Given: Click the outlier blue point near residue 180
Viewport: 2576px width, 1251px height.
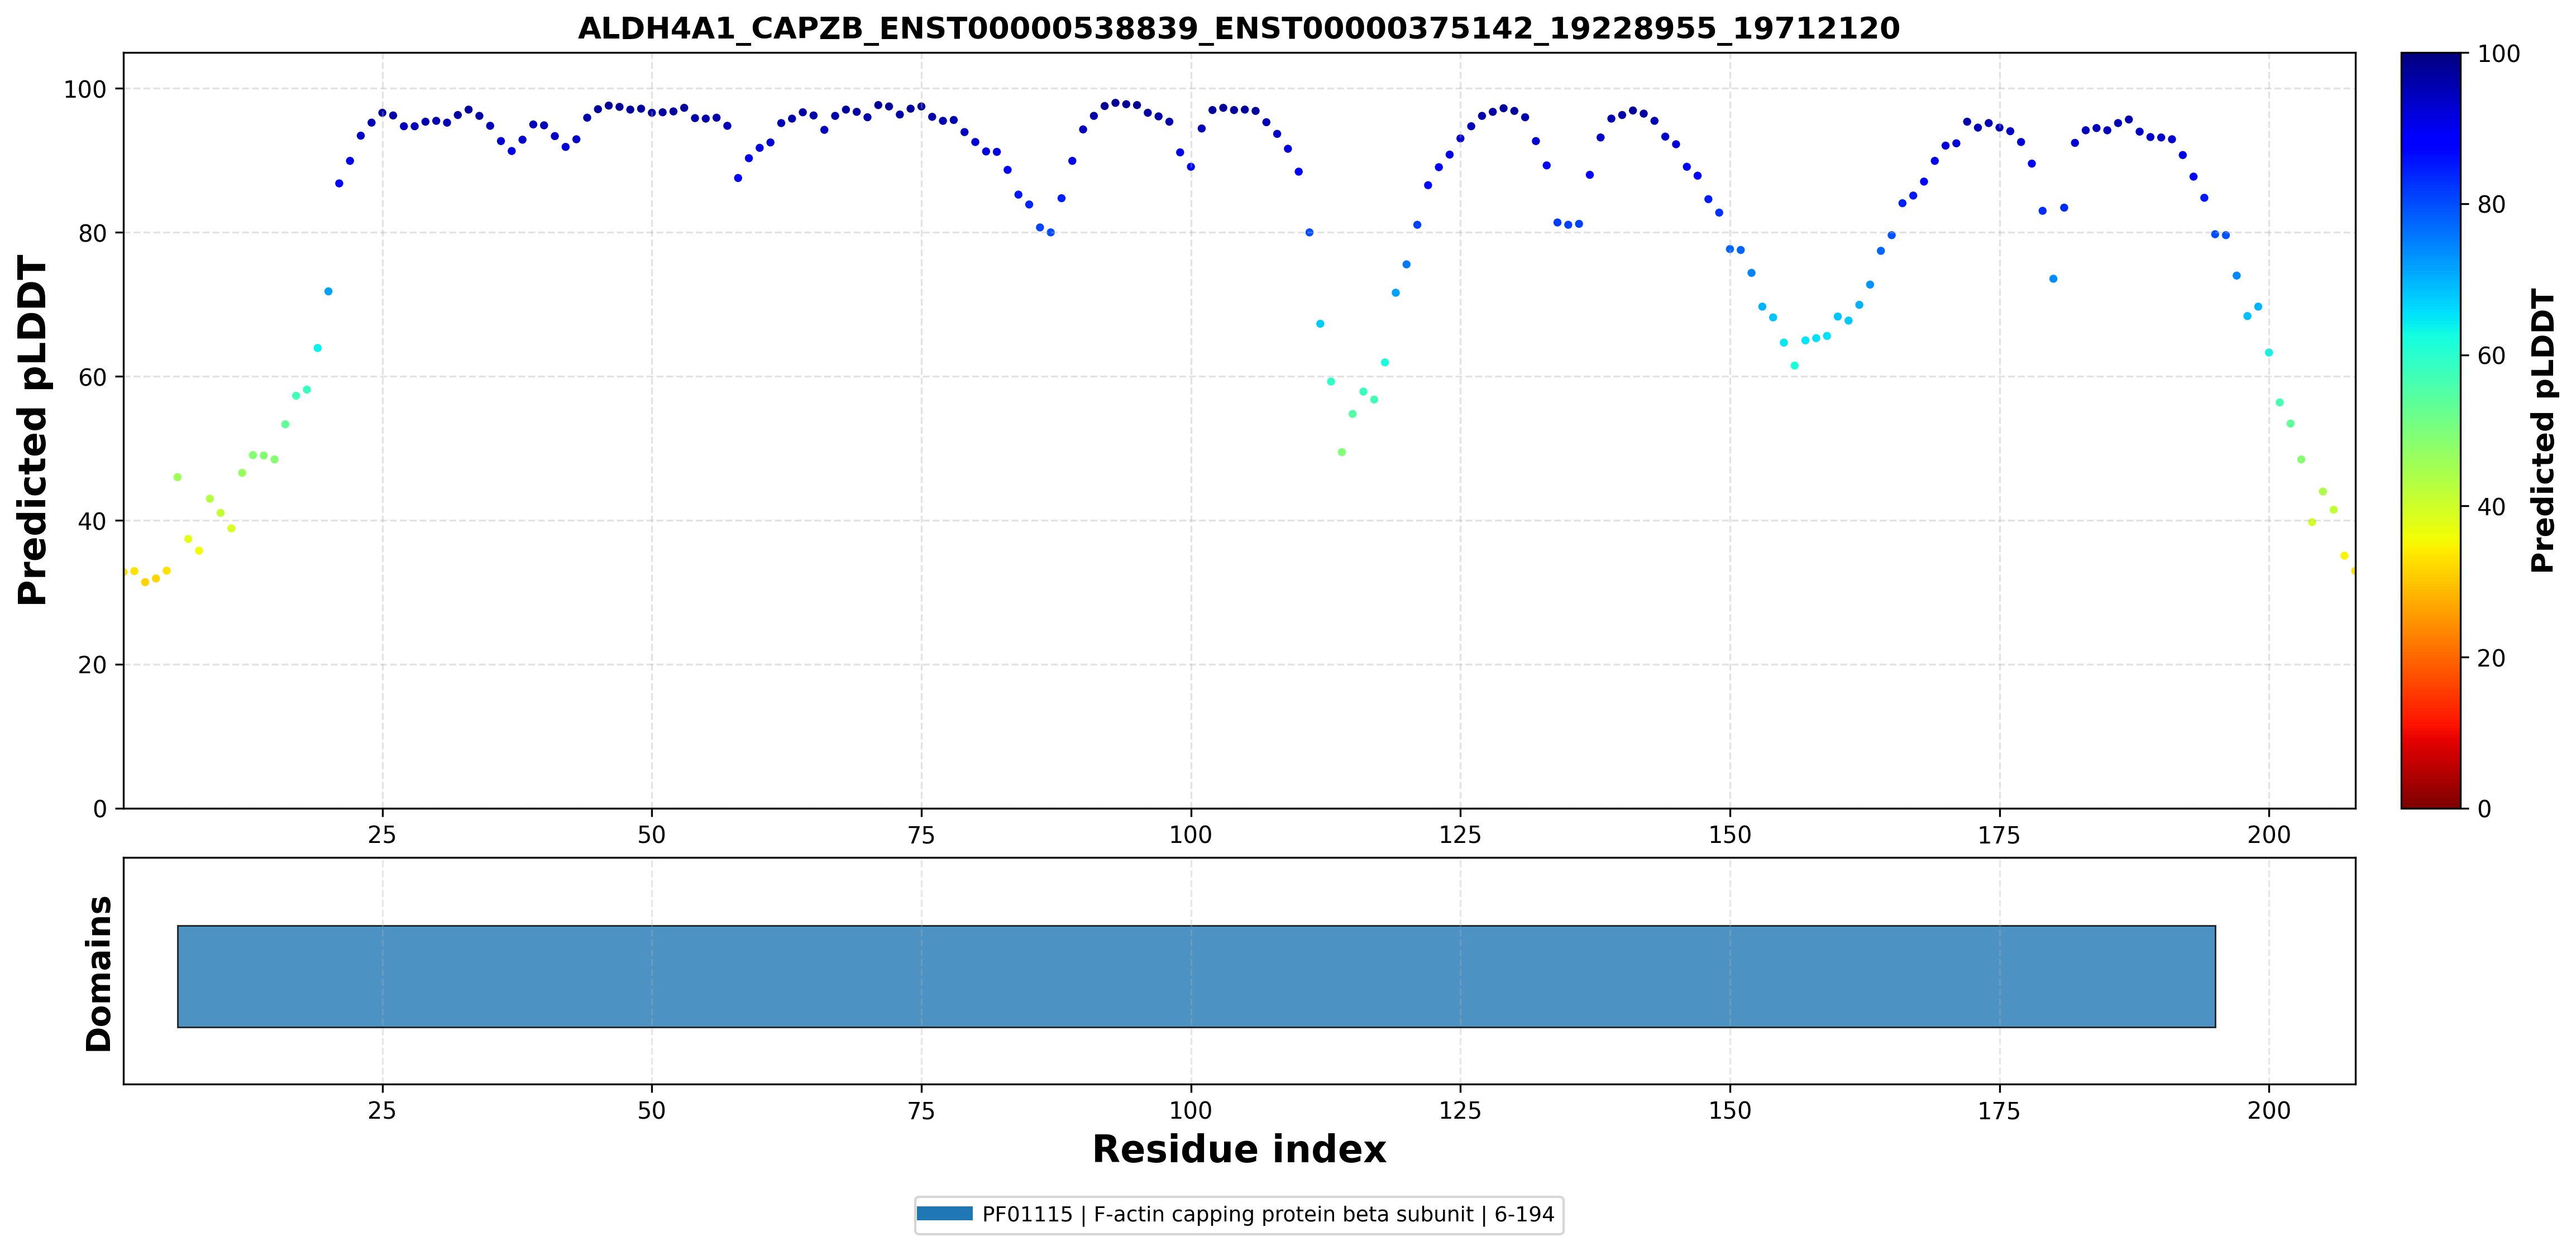Looking at the screenshot, I should [x=2053, y=279].
